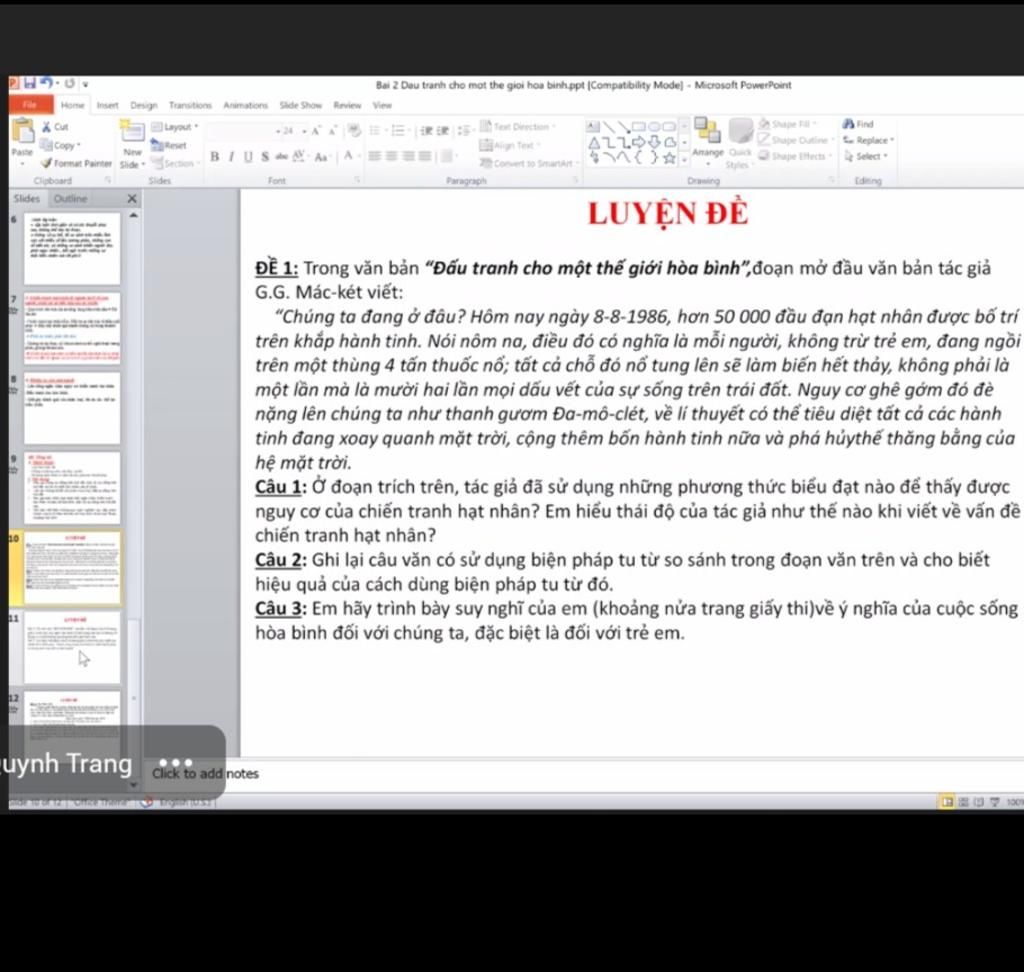Pick the triangle shape in shapes gallery

[594, 142]
